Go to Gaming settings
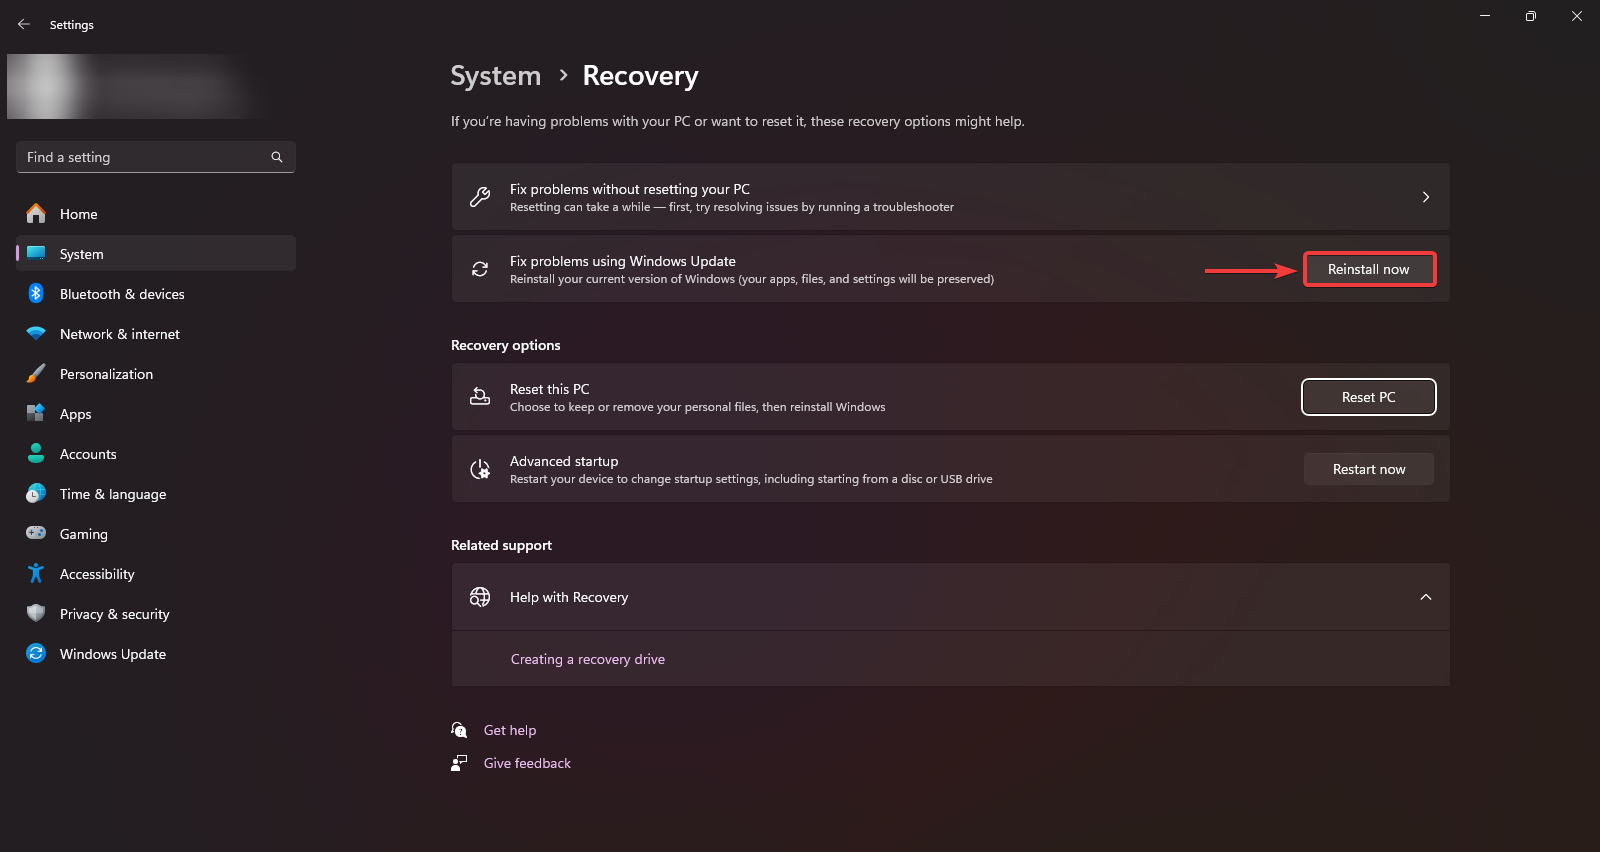The height and width of the screenshot is (852, 1600). click(156, 533)
